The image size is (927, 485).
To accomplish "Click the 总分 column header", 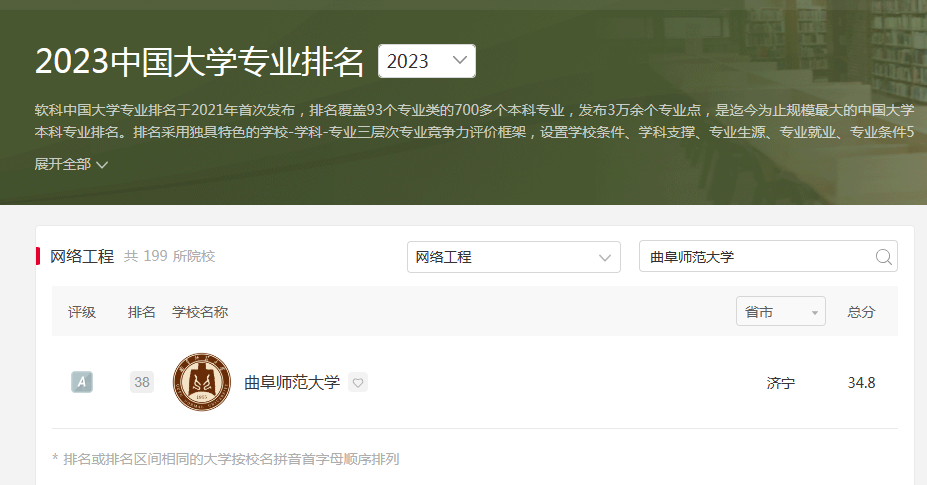I will coord(861,312).
